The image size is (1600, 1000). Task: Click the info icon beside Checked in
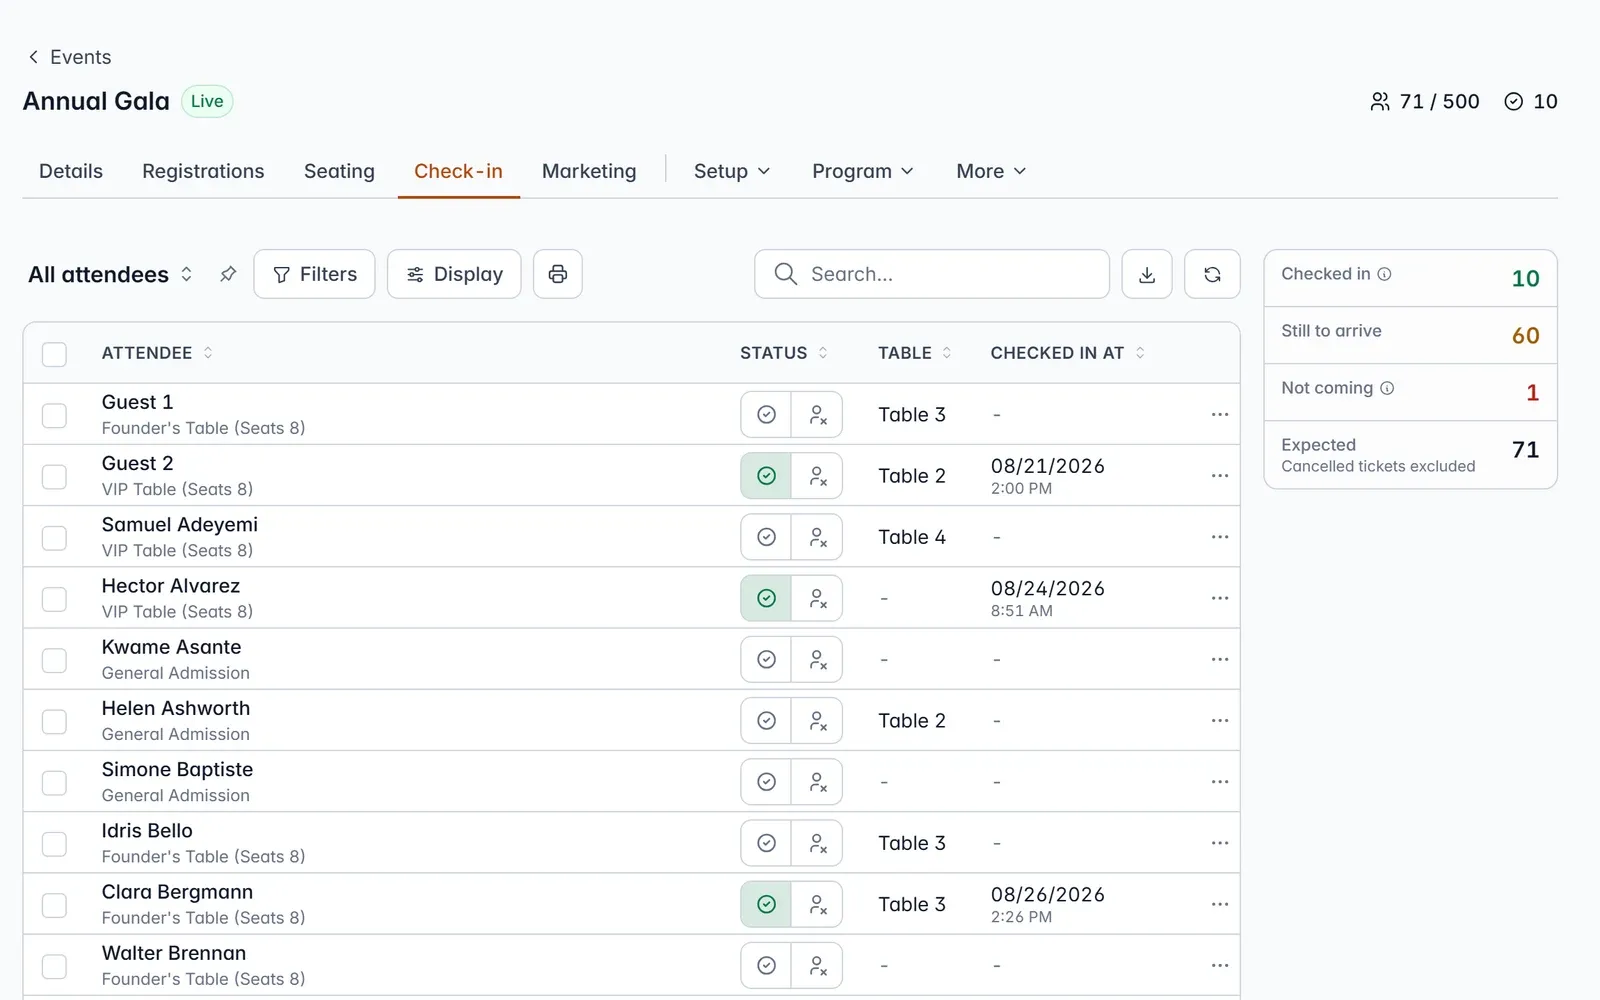tap(1384, 274)
